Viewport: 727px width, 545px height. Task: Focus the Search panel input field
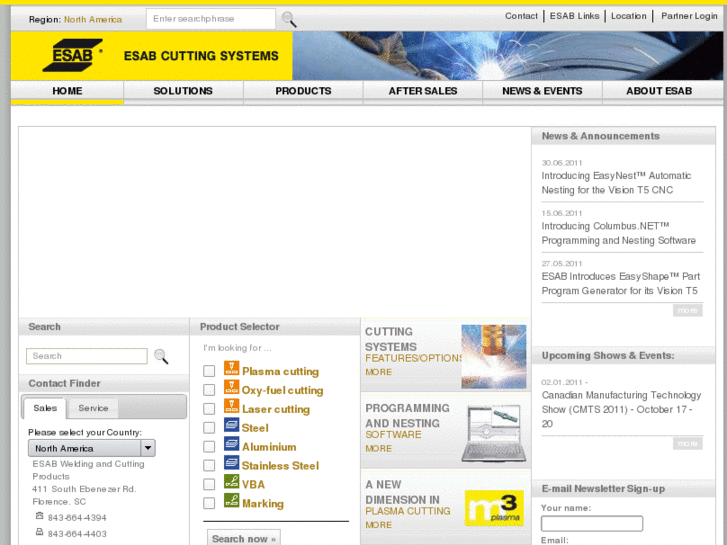[87, 356]
